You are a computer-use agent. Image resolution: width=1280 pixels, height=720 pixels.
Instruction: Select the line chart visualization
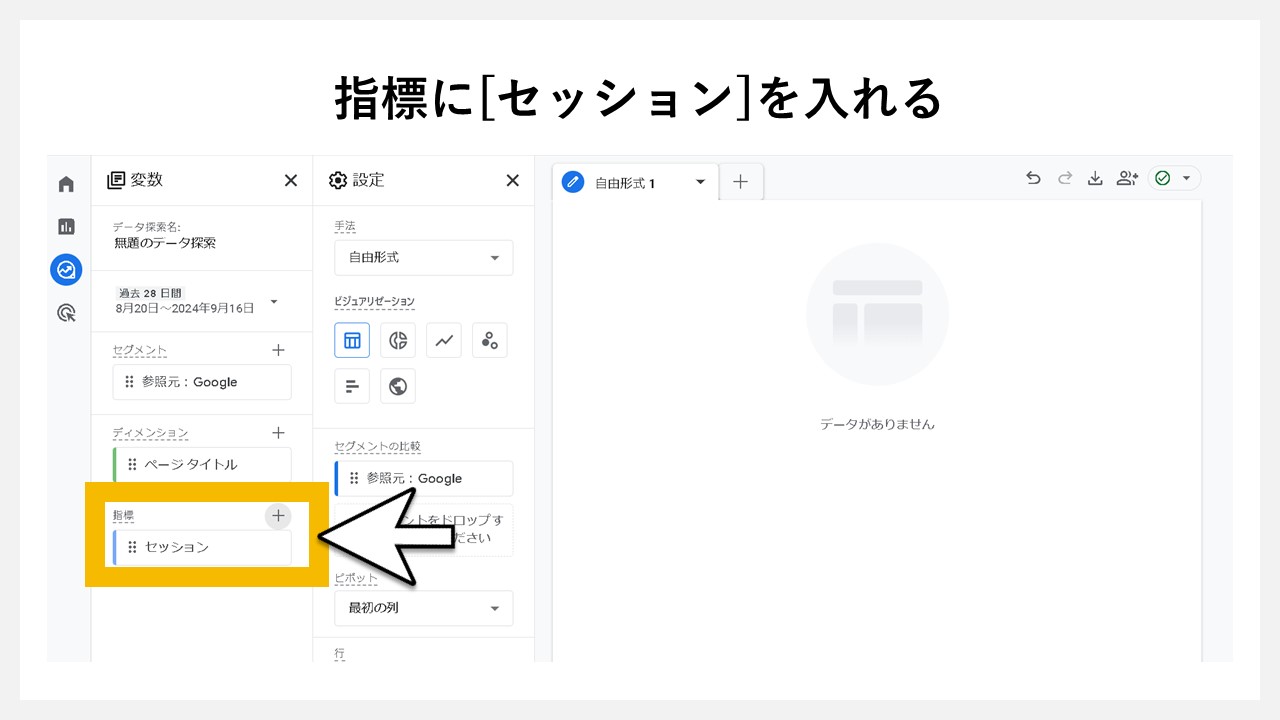point(444,340)
